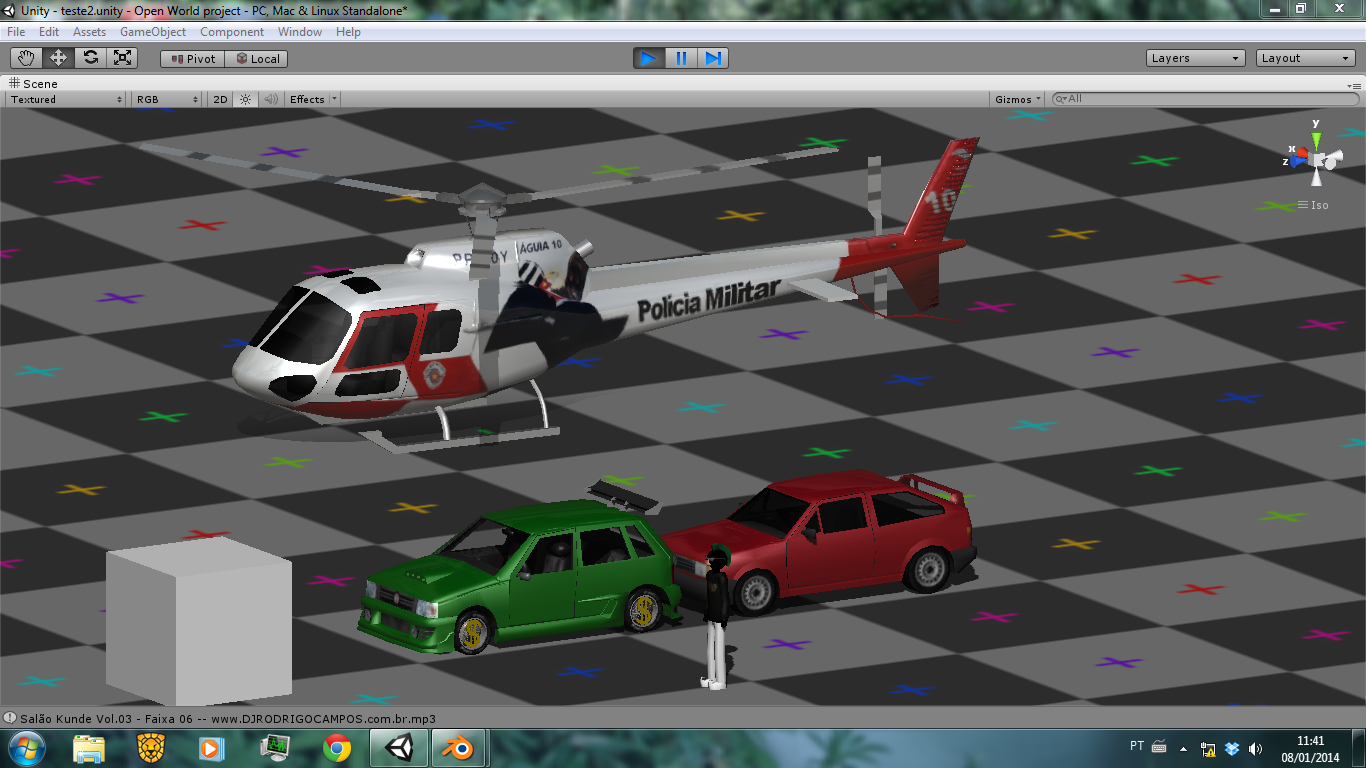The height and width of the screenshot is (768, 1366).
Task: Open the File menu
Action: click(16, 32)
